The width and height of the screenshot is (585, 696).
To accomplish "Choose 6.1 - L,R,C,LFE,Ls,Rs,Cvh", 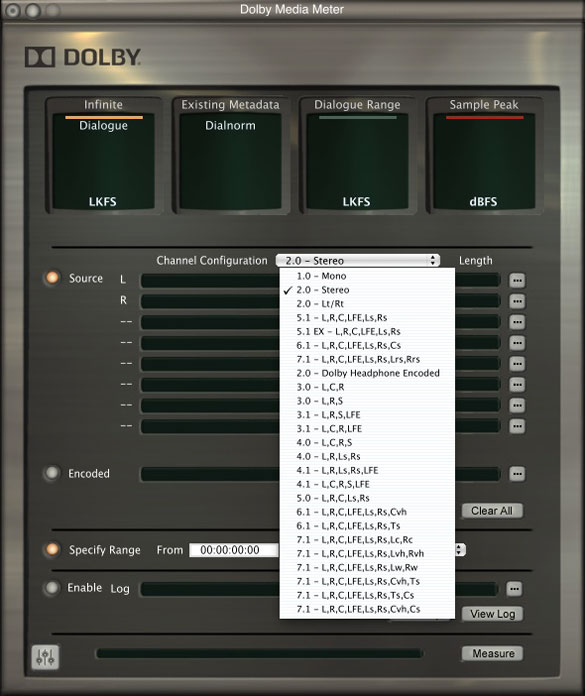I will pos(367,512).
